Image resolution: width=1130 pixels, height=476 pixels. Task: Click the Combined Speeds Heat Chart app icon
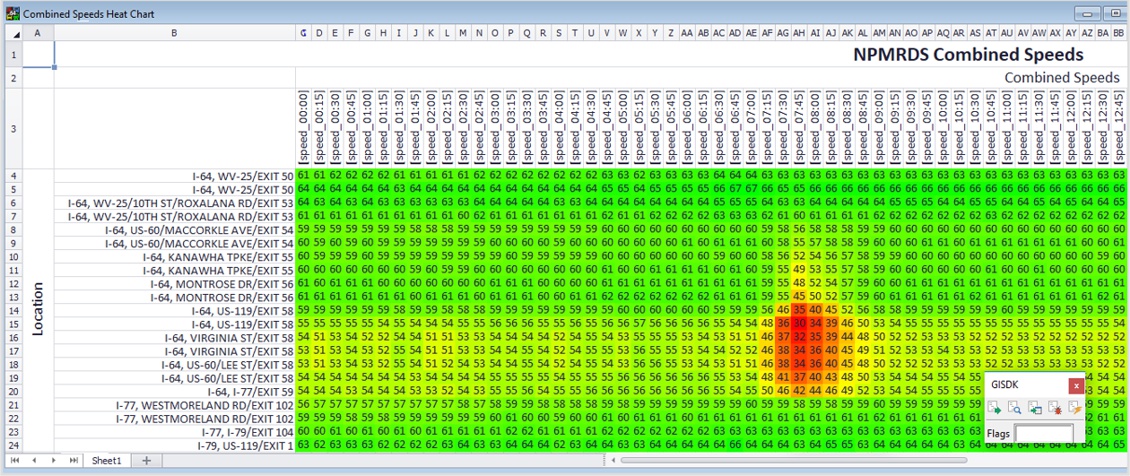tap(12, 13)
